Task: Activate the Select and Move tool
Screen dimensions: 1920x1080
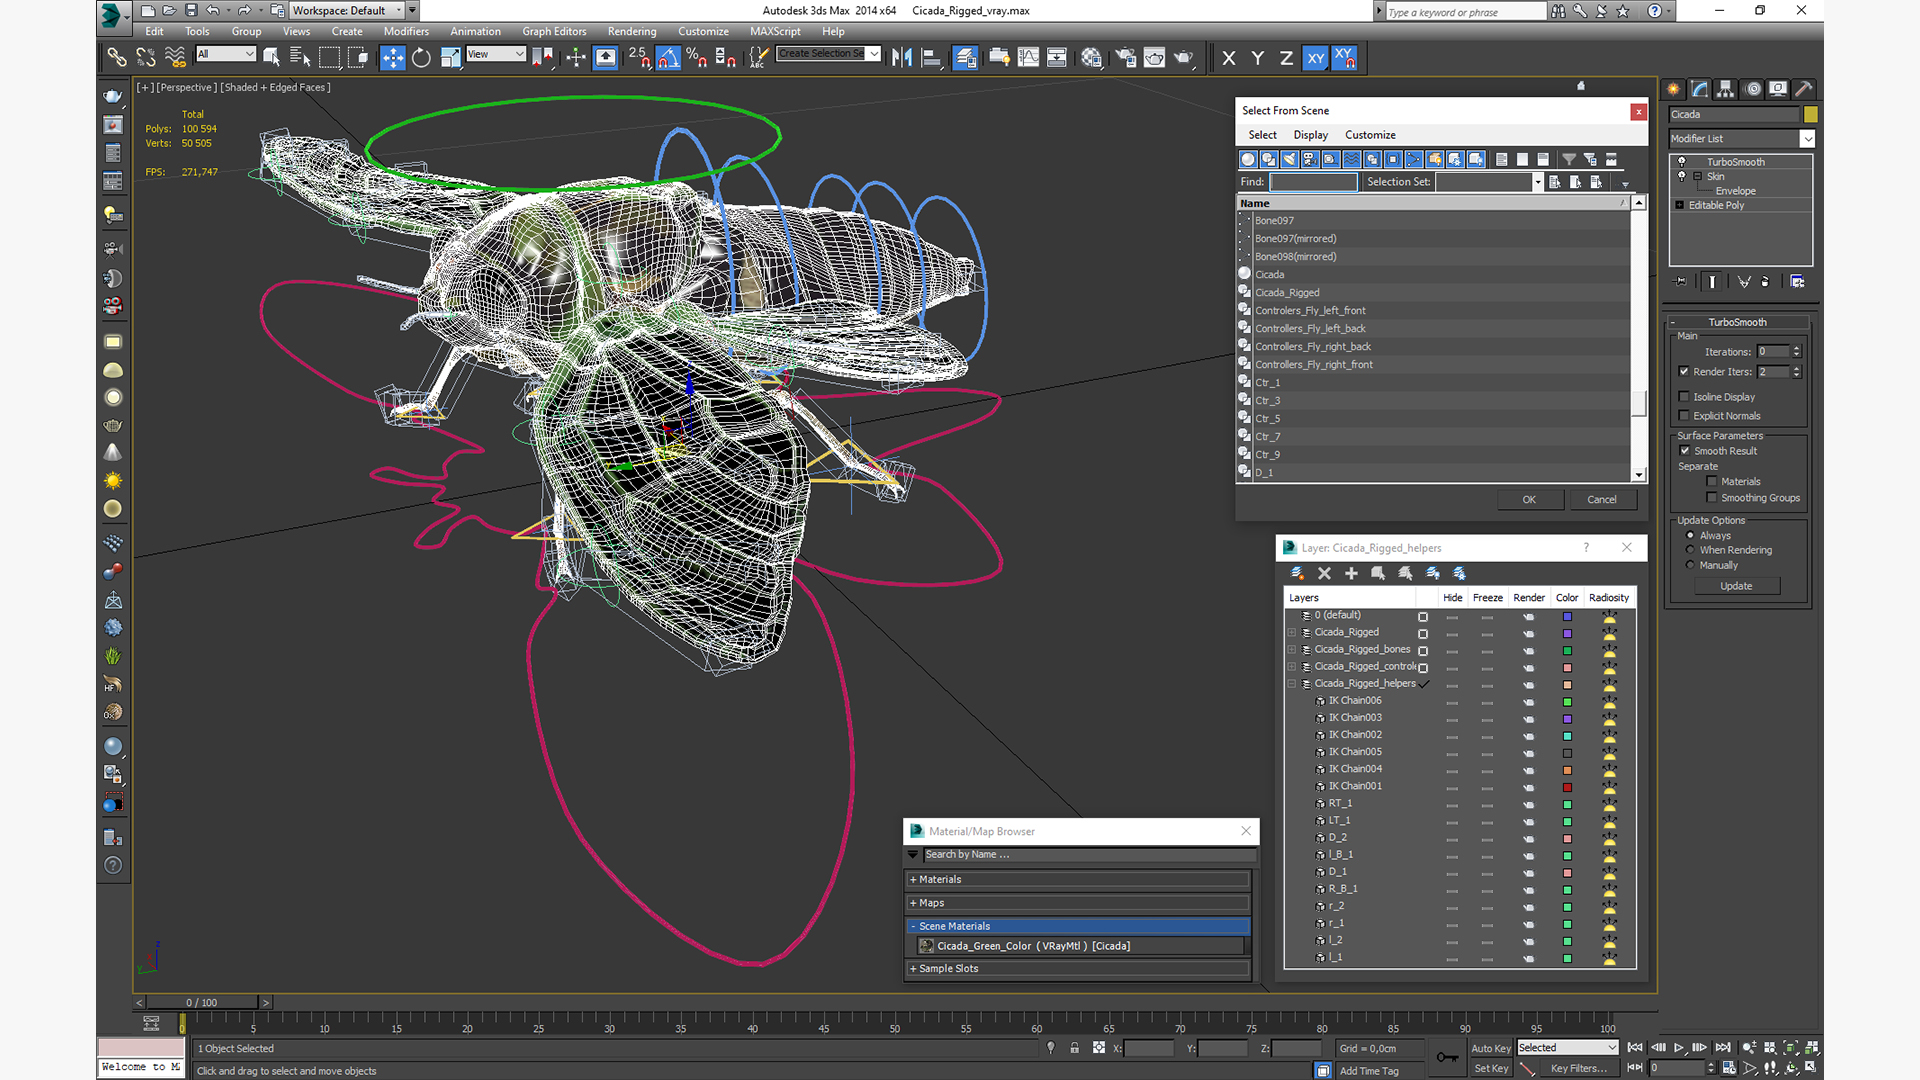Action: [x=392, y=58]
